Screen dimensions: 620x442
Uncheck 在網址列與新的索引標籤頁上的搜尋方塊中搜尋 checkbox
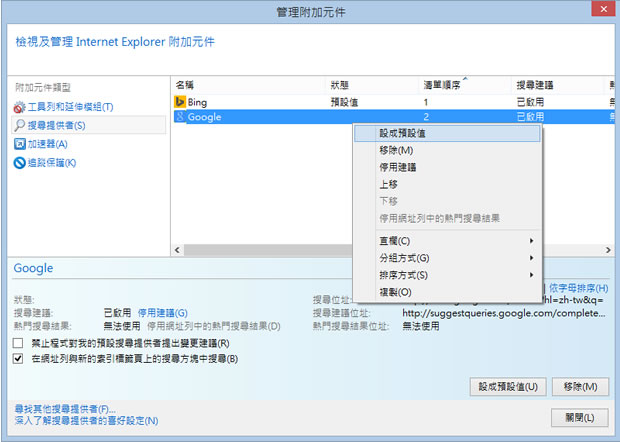[18, 359]
